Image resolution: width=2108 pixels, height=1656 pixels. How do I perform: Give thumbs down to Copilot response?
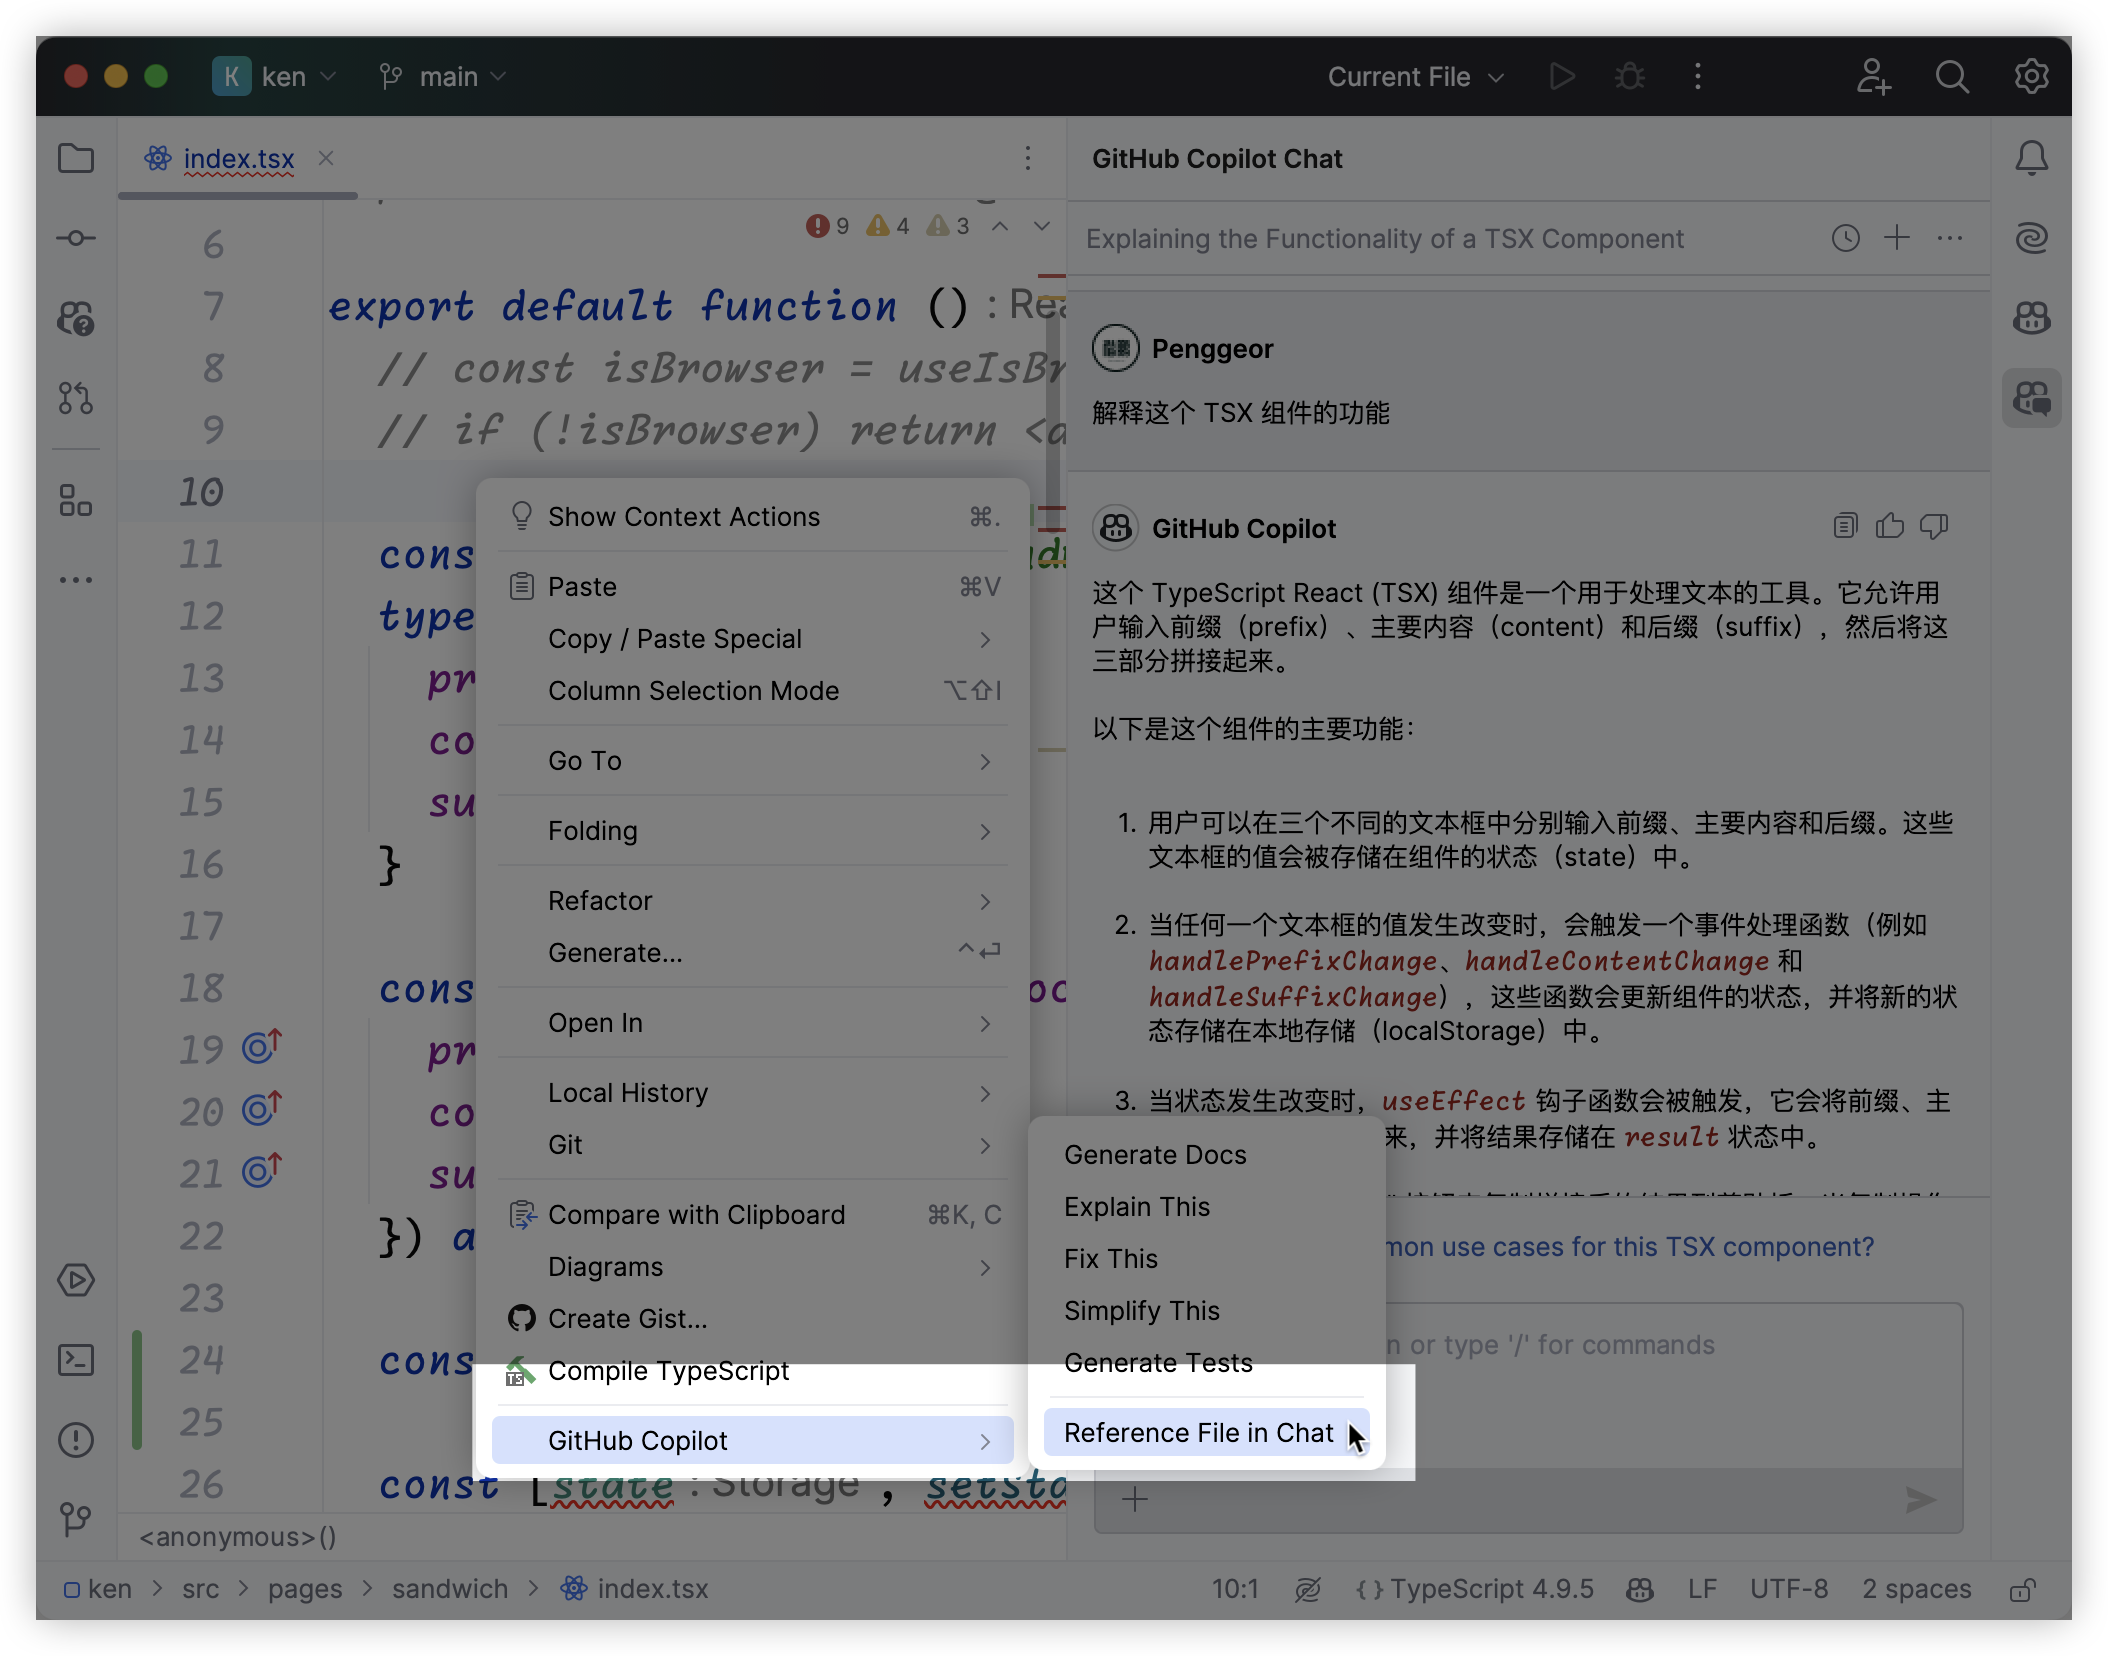[x=1934, y=526]
